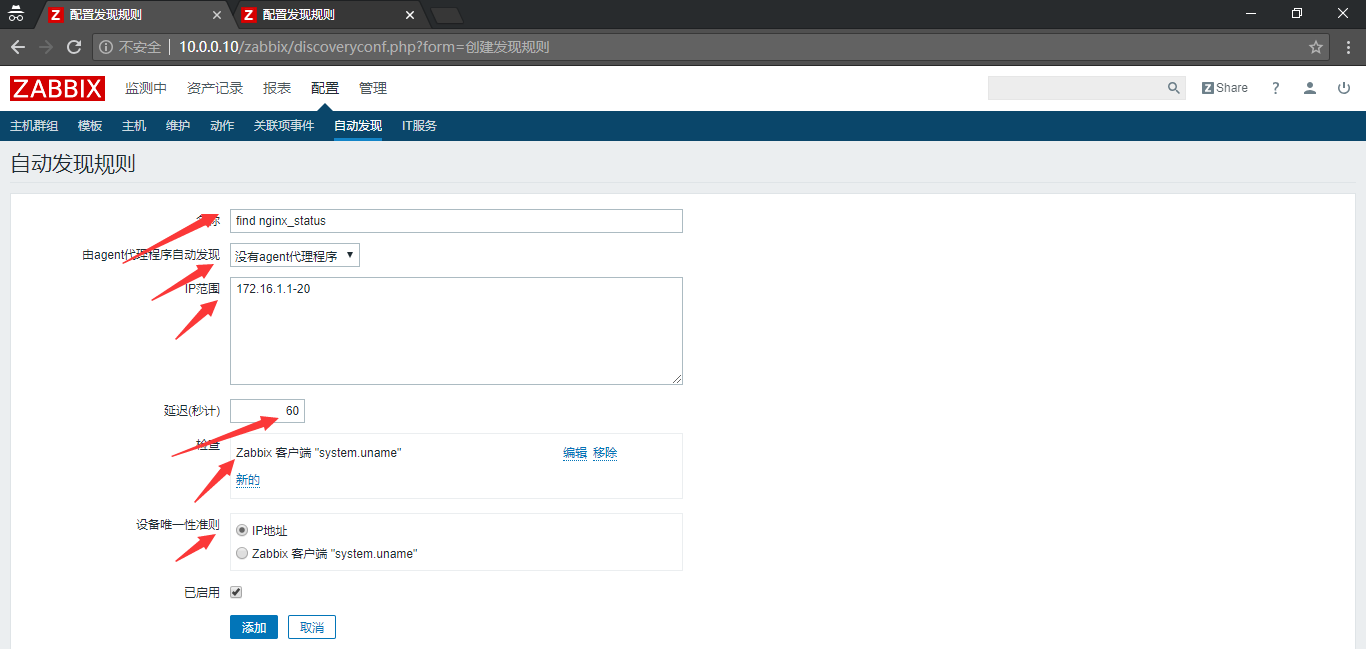Click the IP范围 text area
The height and width of the screenshot is (649, 1366).
coord(456,331)
